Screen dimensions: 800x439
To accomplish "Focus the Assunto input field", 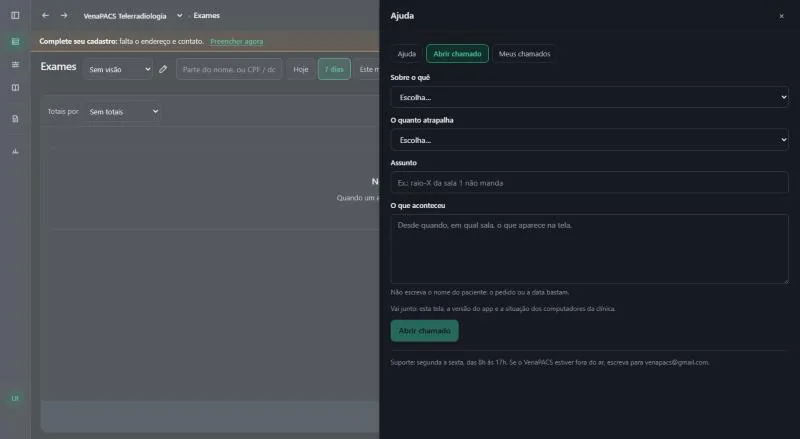I will 589,183.
